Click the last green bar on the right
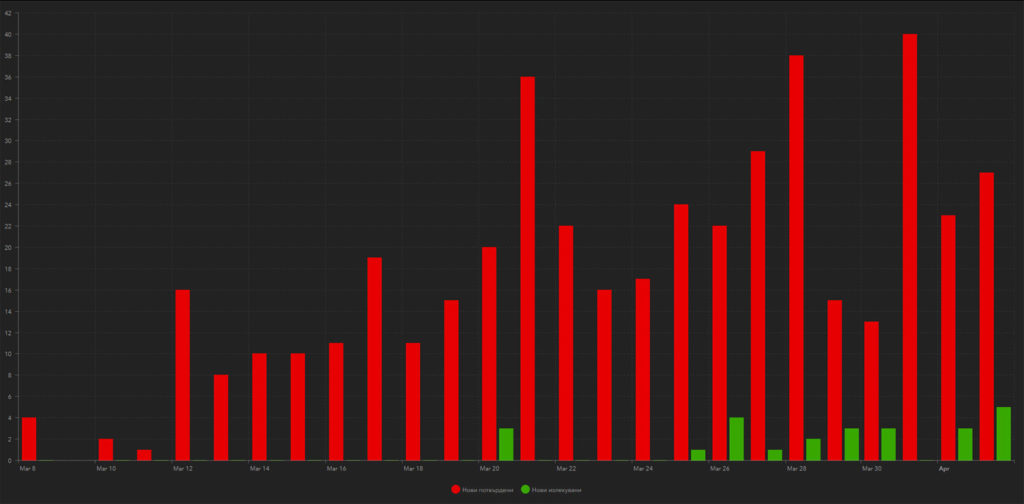This screenshot has width=1024, height=504. [x=1003, y=434]
